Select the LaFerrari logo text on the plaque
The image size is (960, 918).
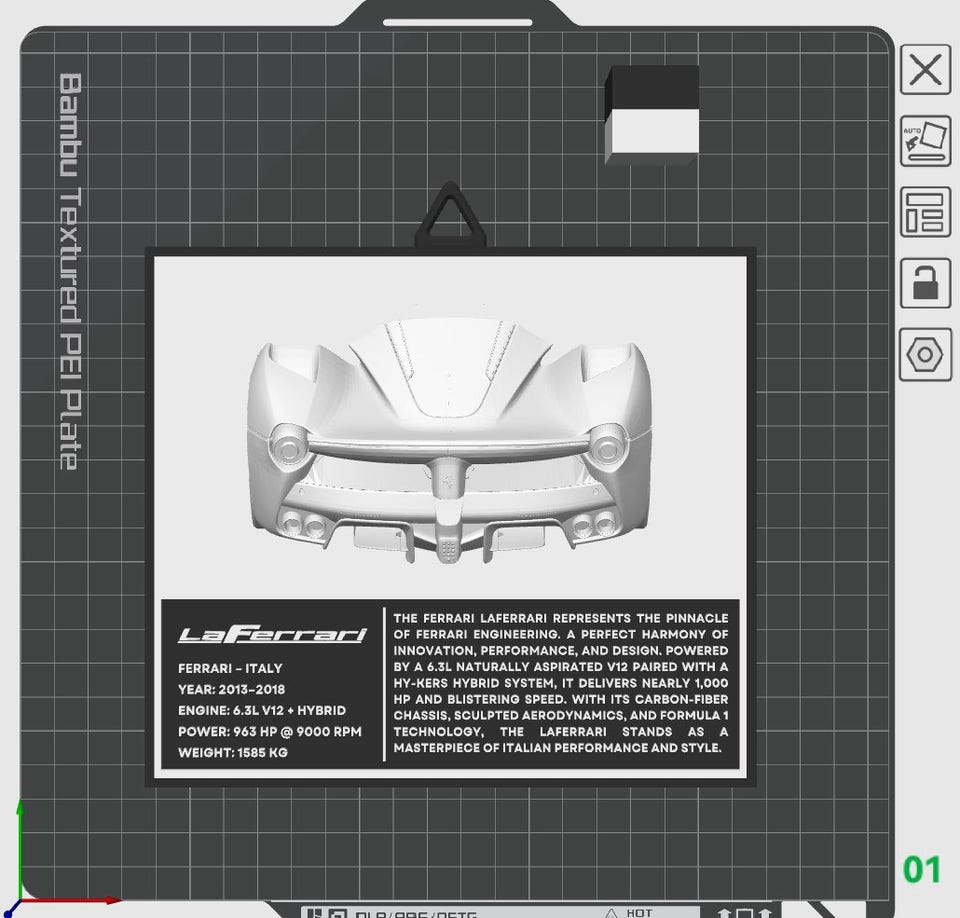tap(272, 634)
